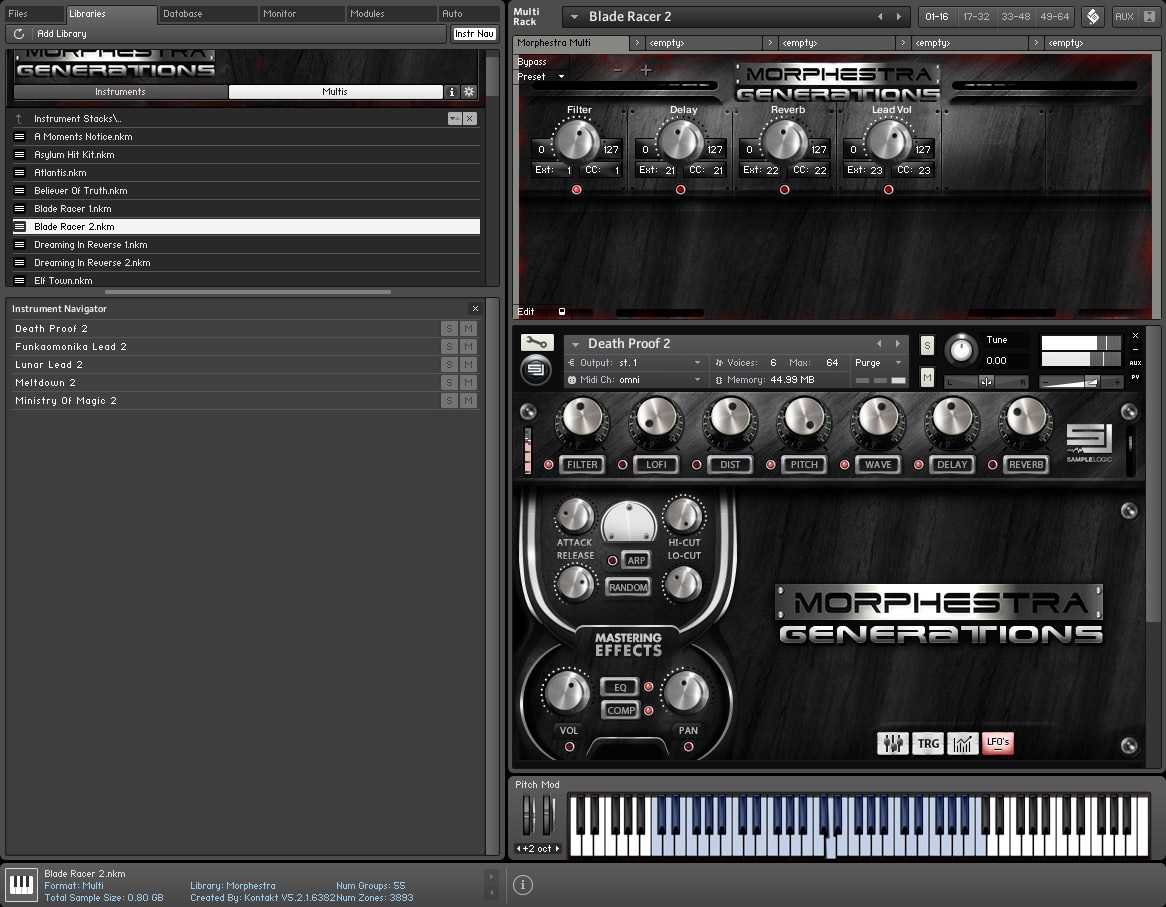
Task: Solo Meltdown 2 in navigator
Action: (x=449, y=382)
